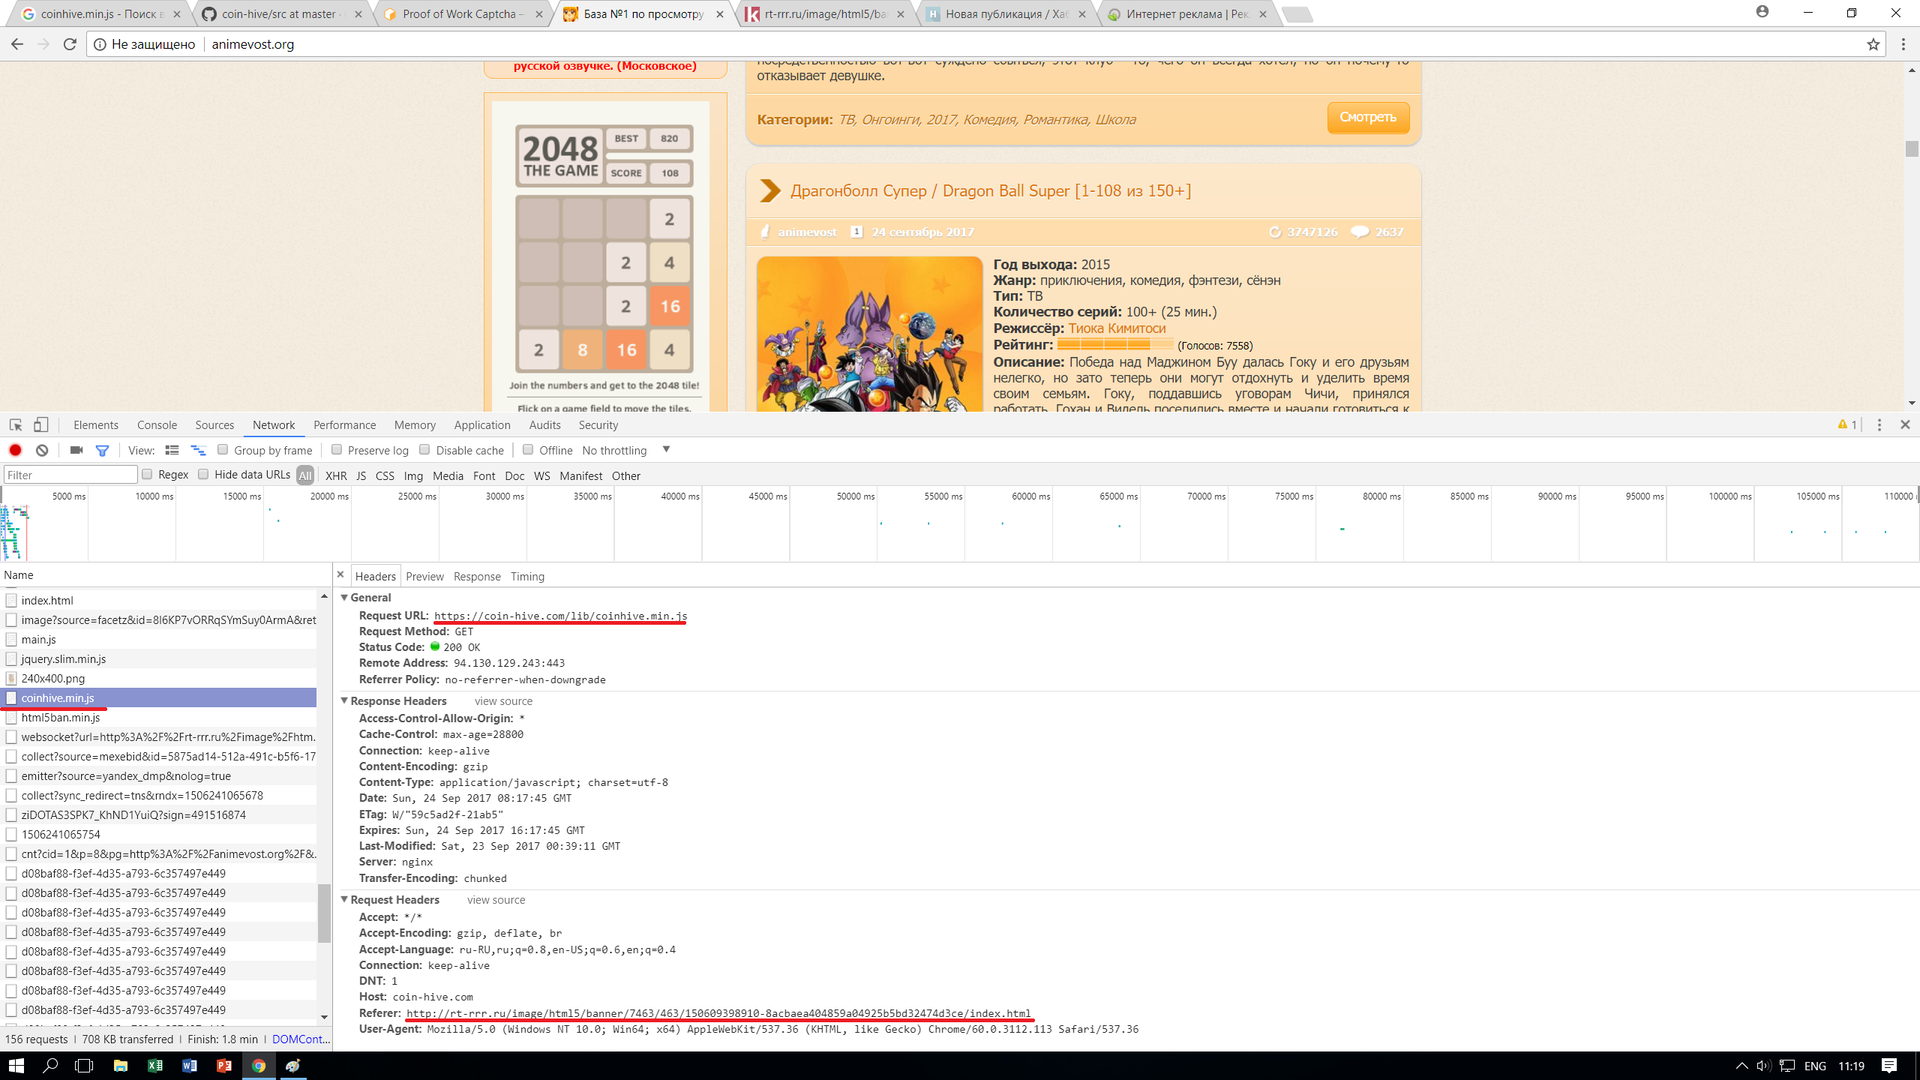The width and height of the screenshot is (1920, 1080).
Task: Collapse the Response Headers section
Action: (x=345, y=701)
